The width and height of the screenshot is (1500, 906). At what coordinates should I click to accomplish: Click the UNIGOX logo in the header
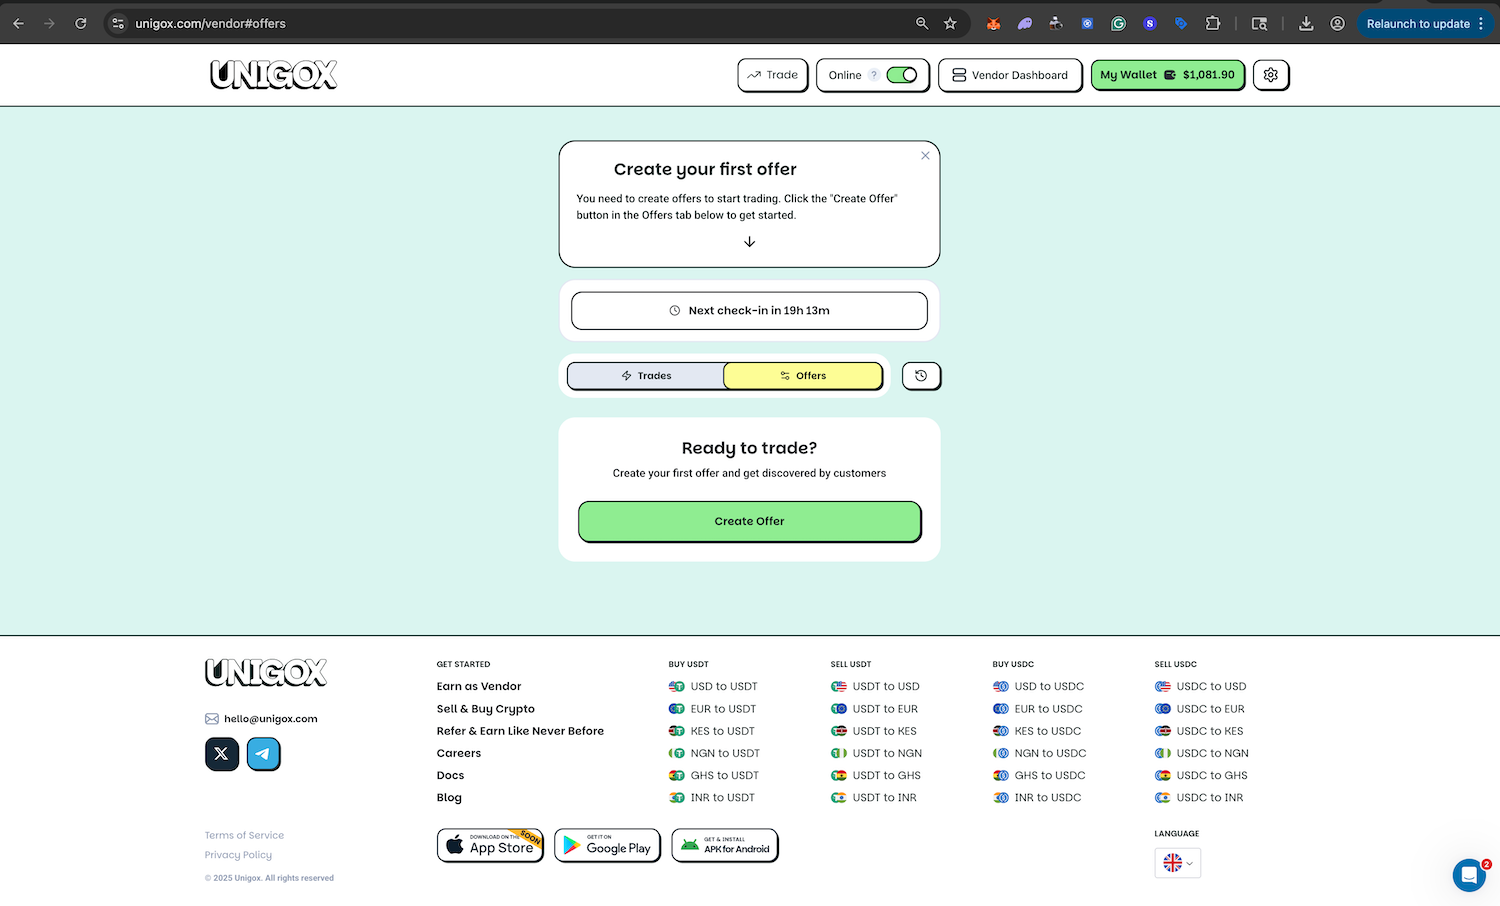pos(272,74)
